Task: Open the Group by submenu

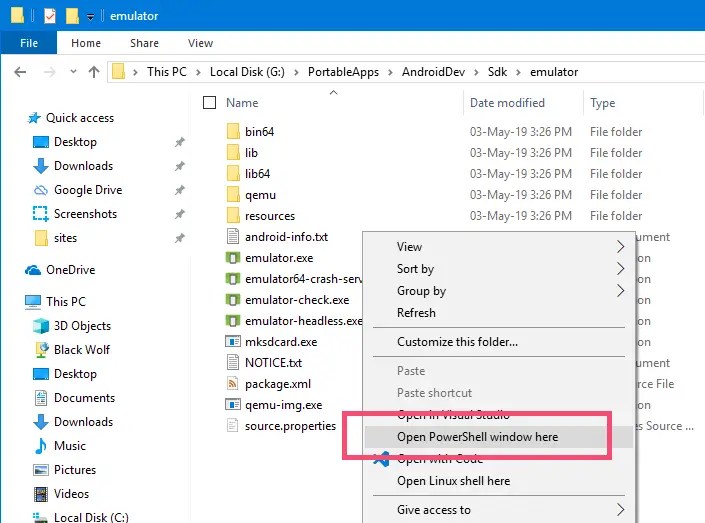Action: coord(499,291)
